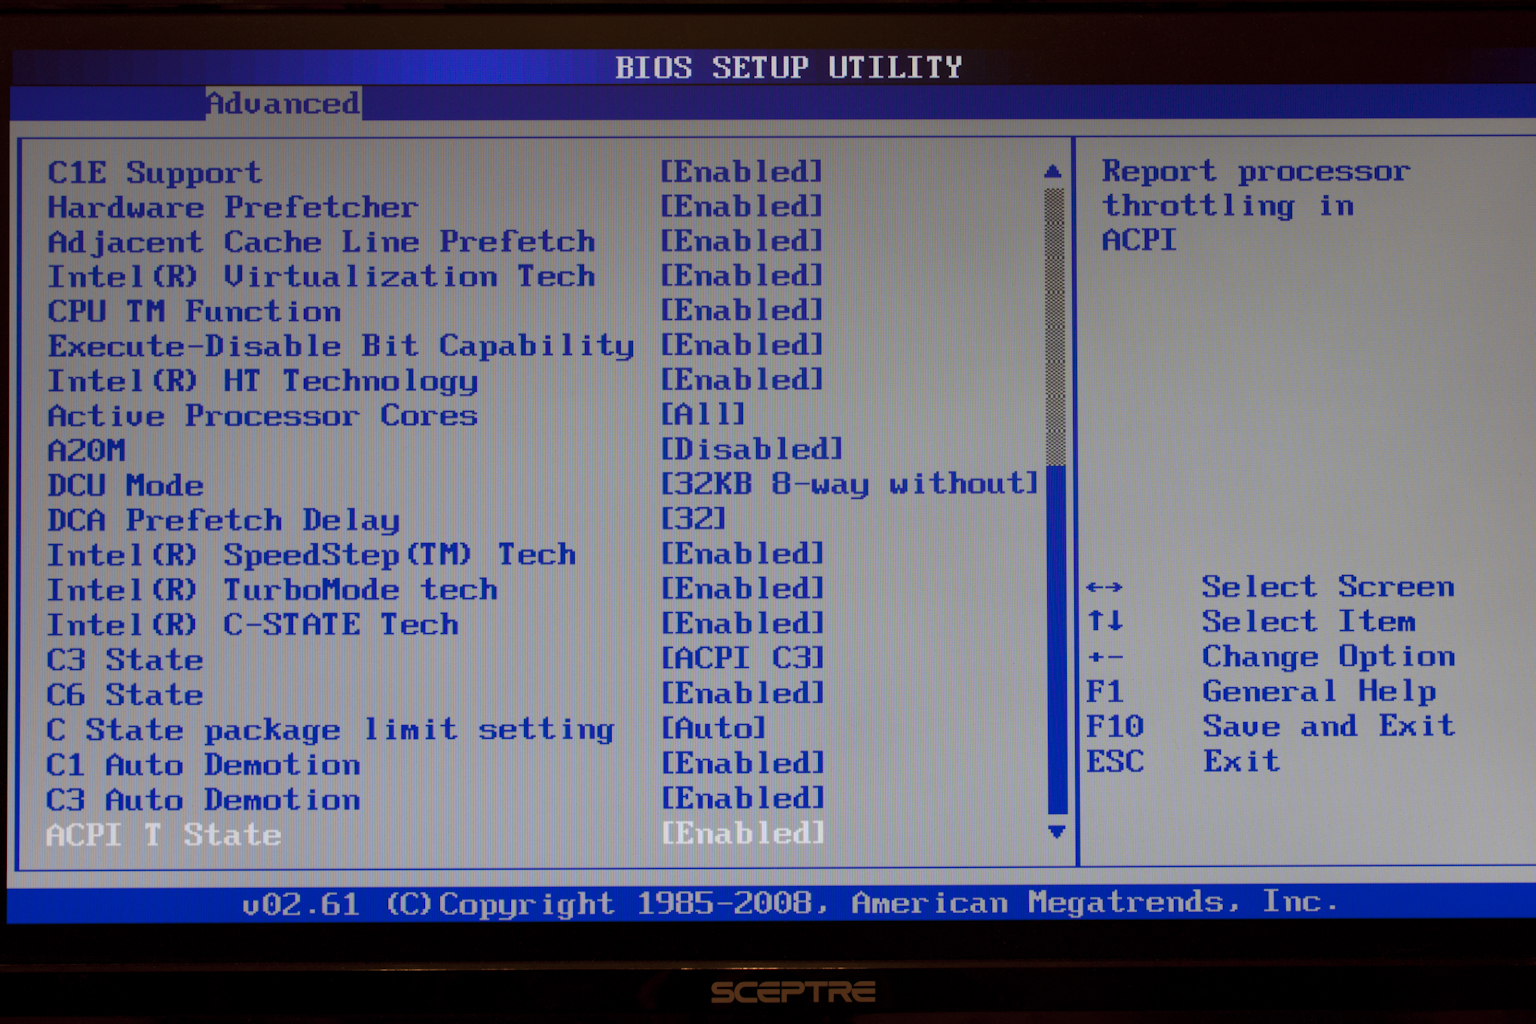Screen dimensions: 1536x1024
Task: Select the ACPI T State label
Action: tap(164, 835)
